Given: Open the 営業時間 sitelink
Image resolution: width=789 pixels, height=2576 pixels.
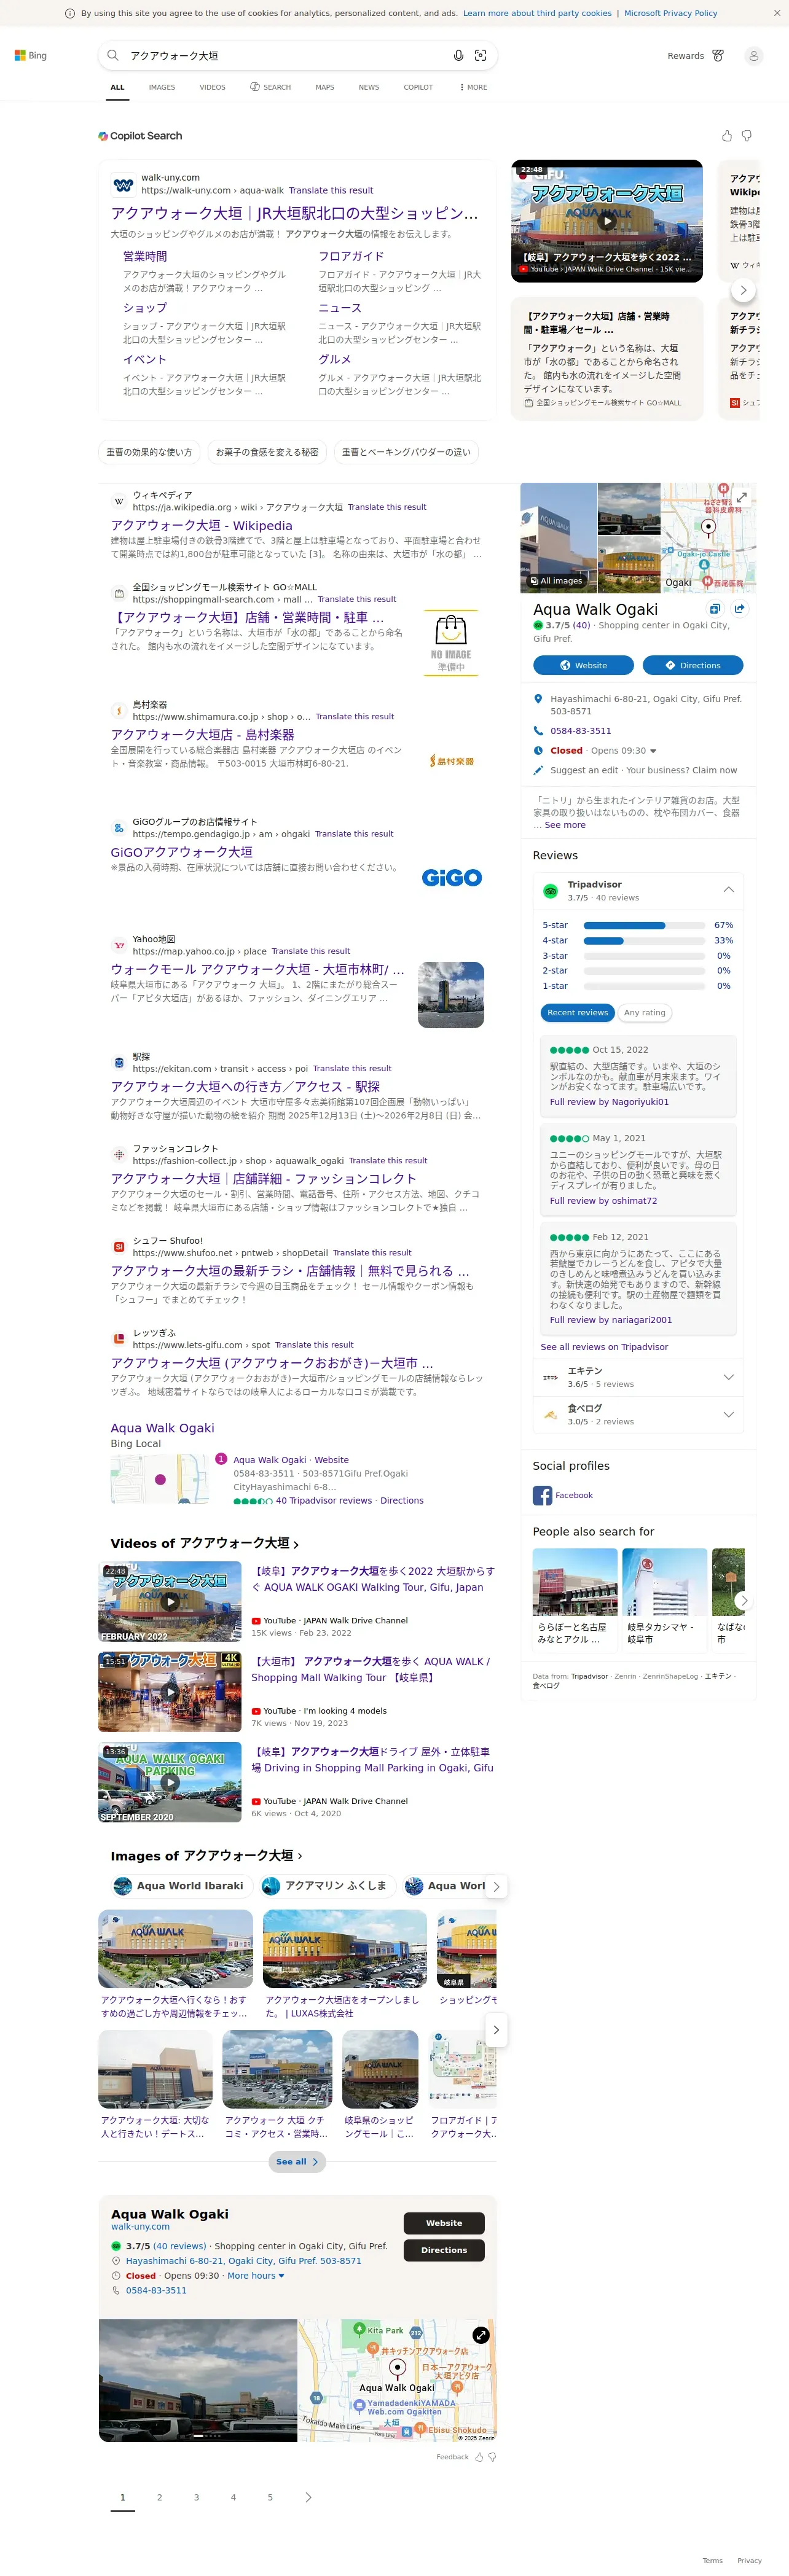Looking at the screenshot, I should (145, 256).
